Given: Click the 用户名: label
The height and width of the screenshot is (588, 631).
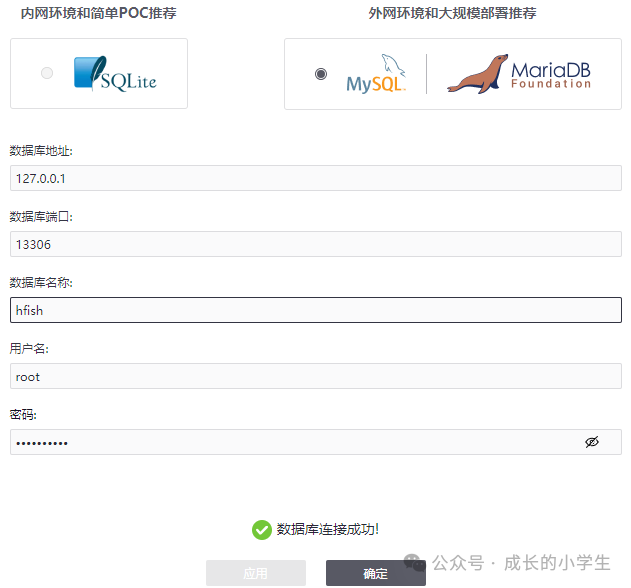Looking at the screenshot, I should click(x=29, y=349).
